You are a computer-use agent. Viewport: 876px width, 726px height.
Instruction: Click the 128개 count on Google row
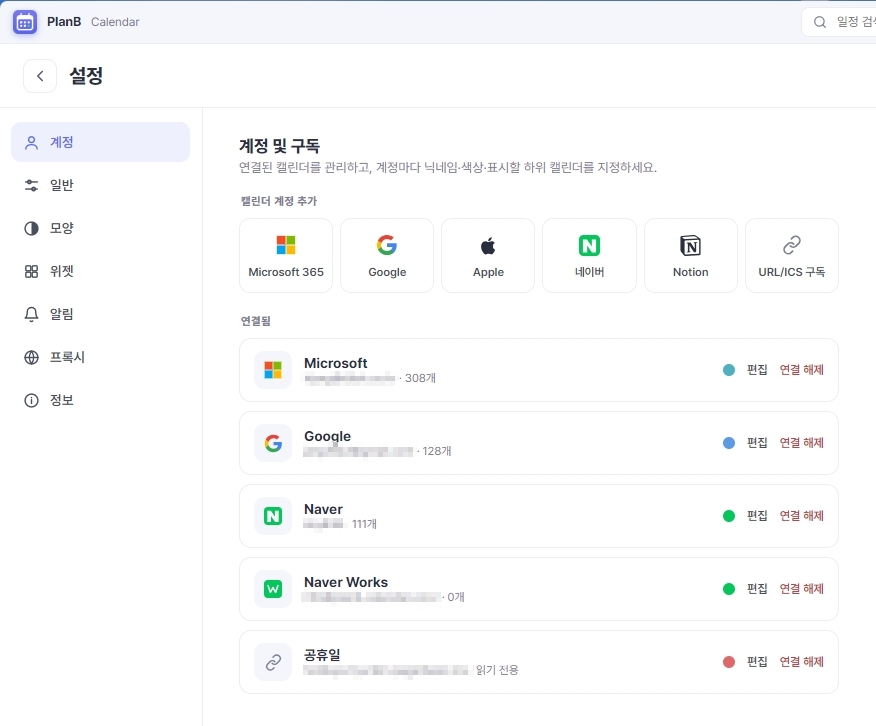(437, 451)
